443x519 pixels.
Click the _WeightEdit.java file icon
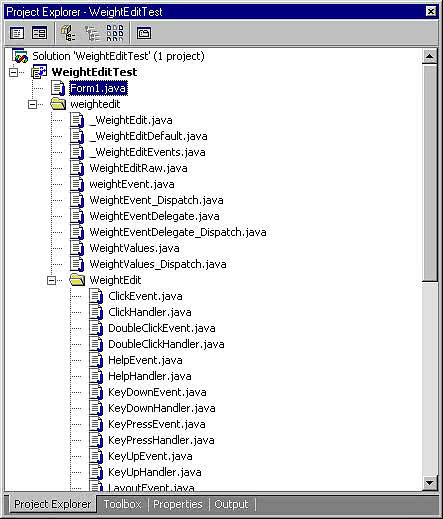pos(77,120)
